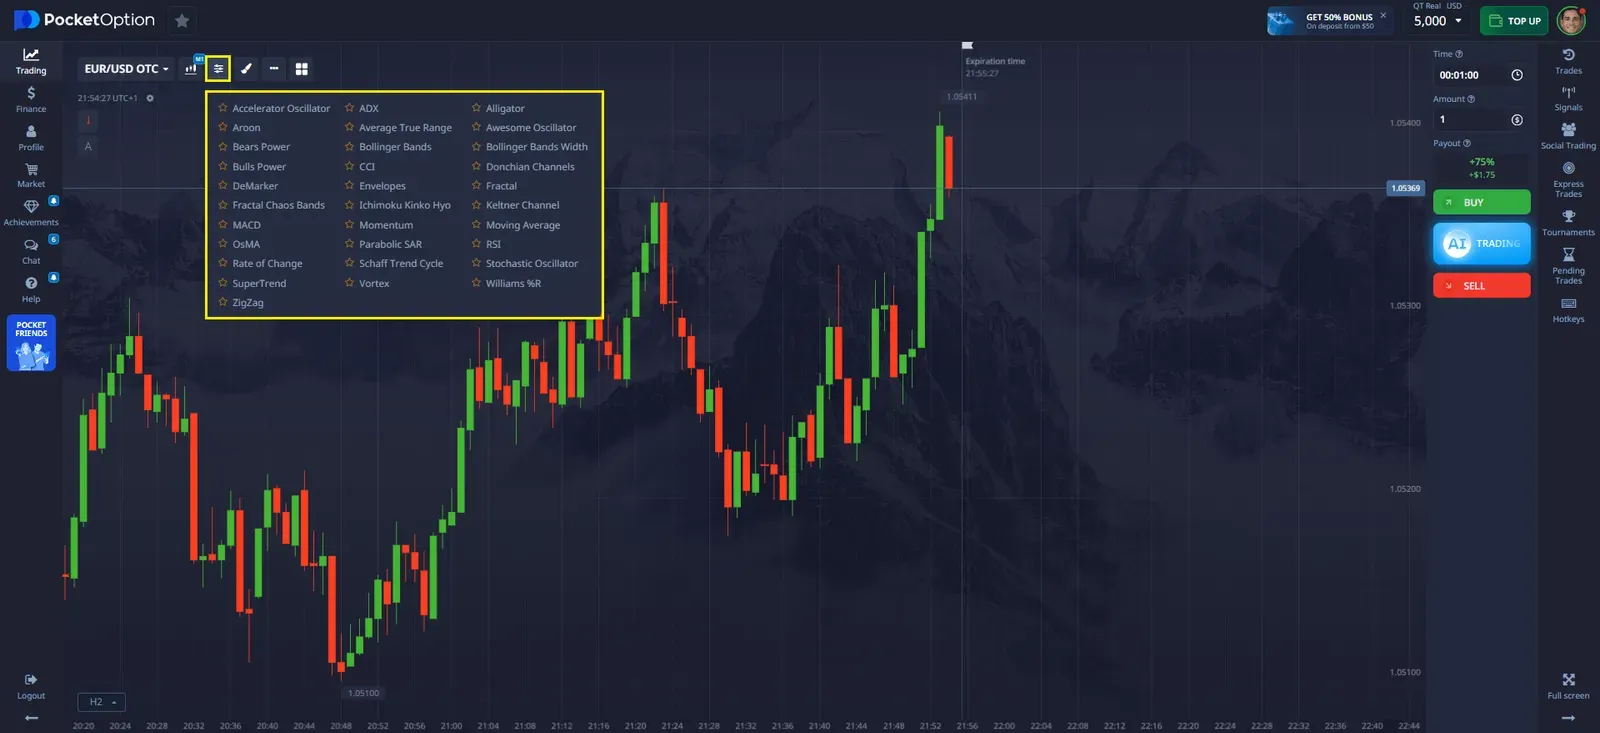Open Achievements in left sidebar
The height and width of the screenshot is (733, 1600).
tap(31, 212)
